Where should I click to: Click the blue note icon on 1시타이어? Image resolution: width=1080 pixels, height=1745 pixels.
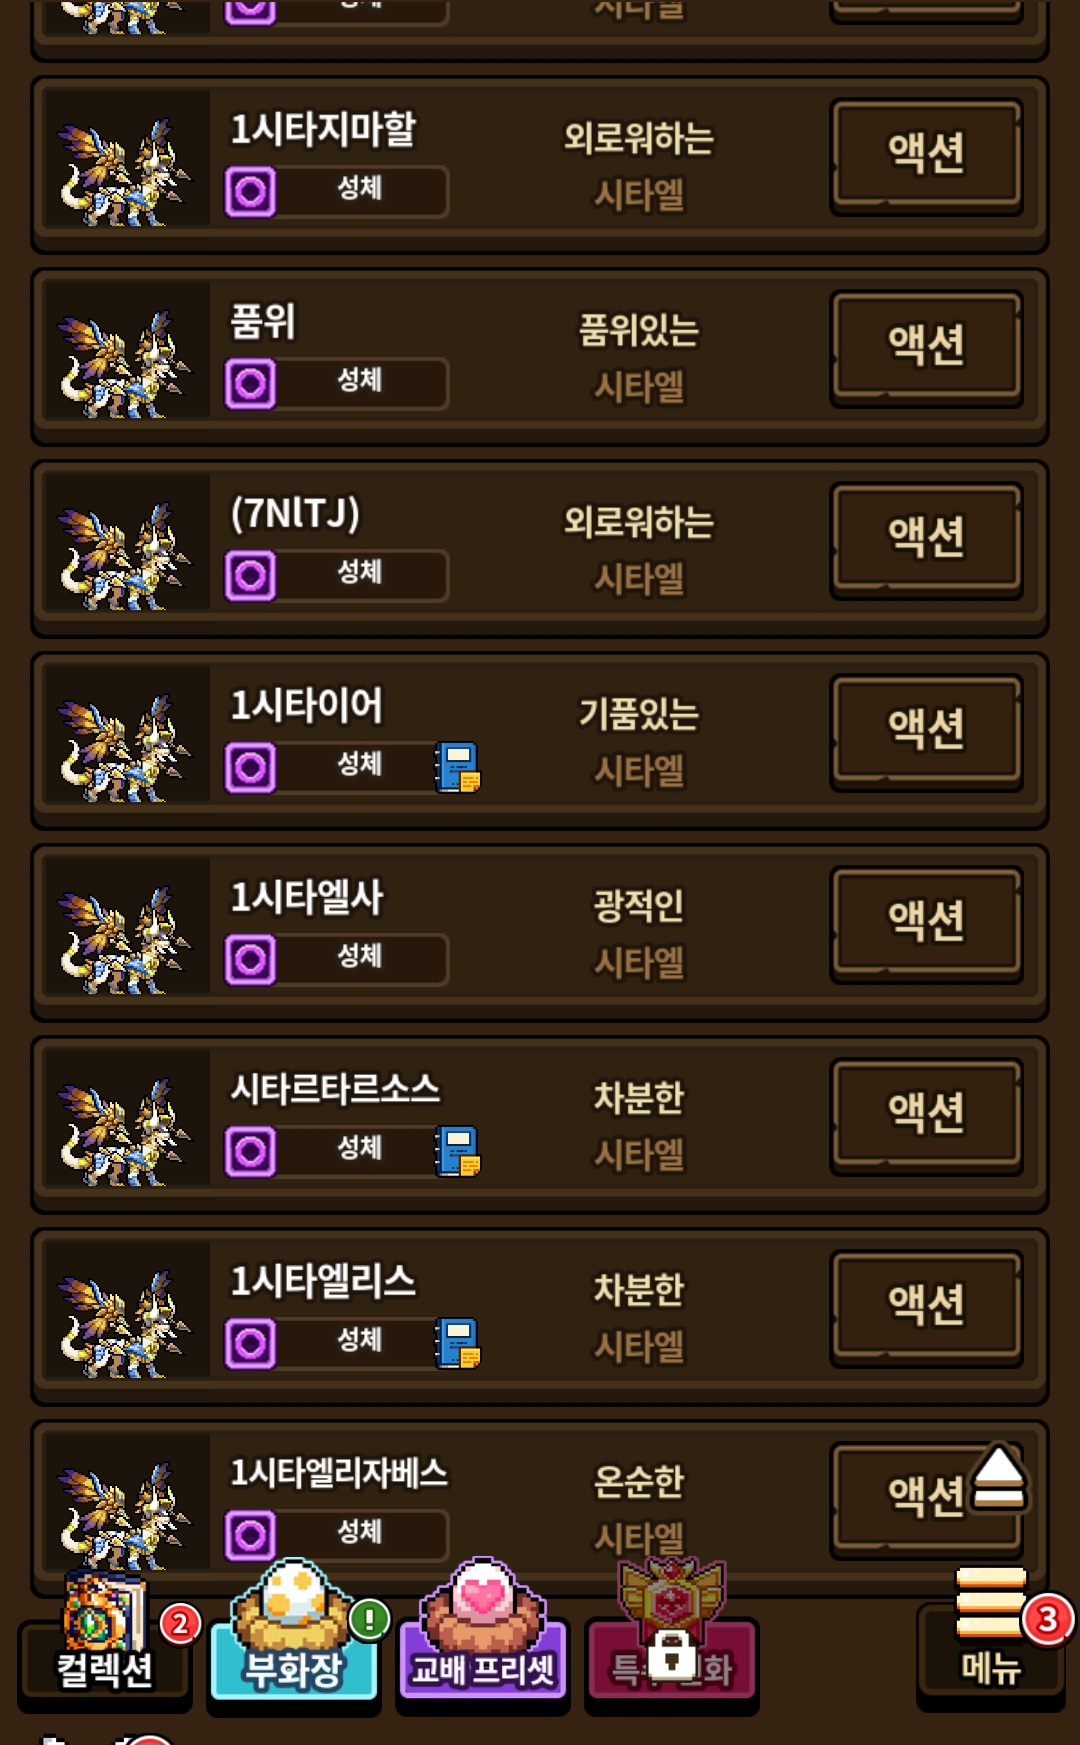click(457, 768)
